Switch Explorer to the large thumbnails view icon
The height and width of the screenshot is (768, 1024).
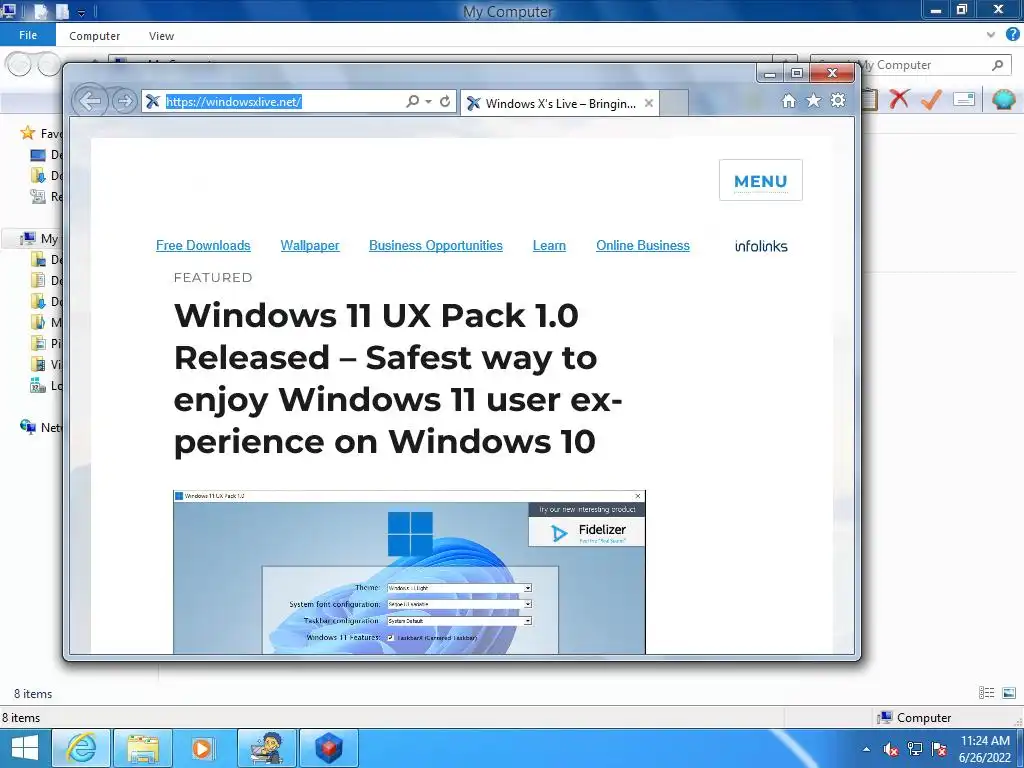[1009, 693]
